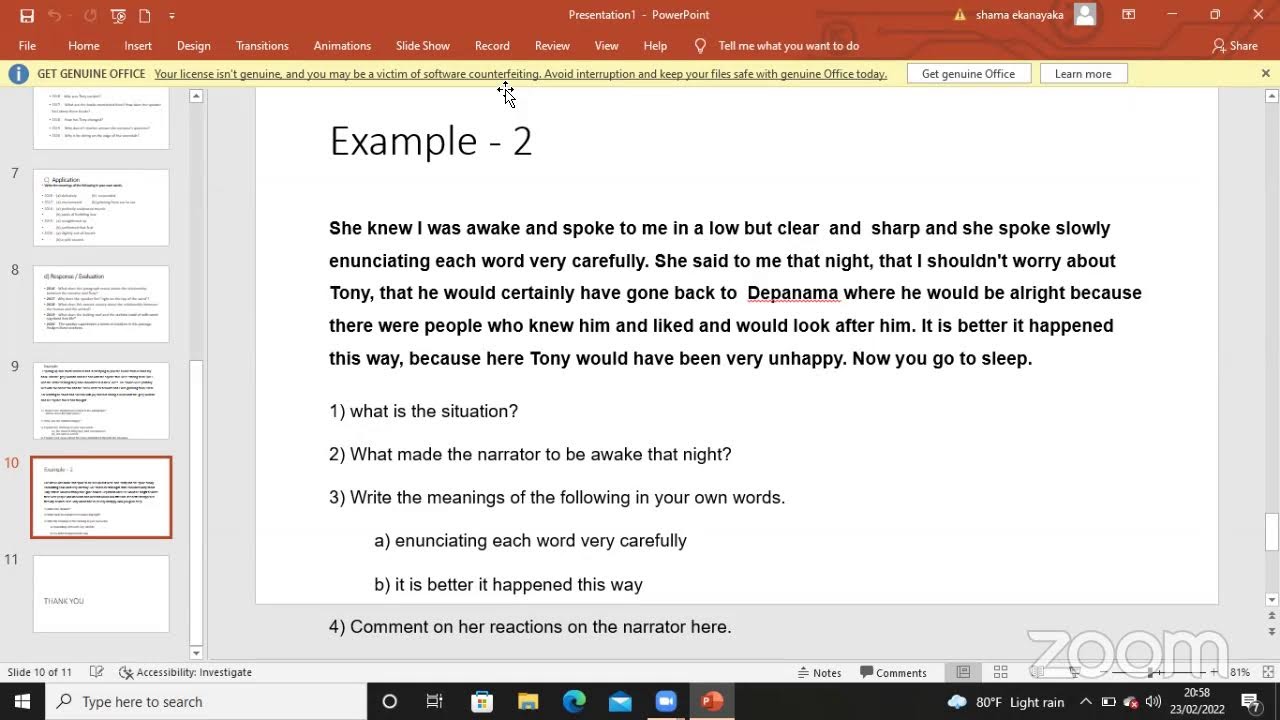This screenshot has width=1280, height=720.
Task: Open the Zoom app from the taskbar
Action: point(666,702)
